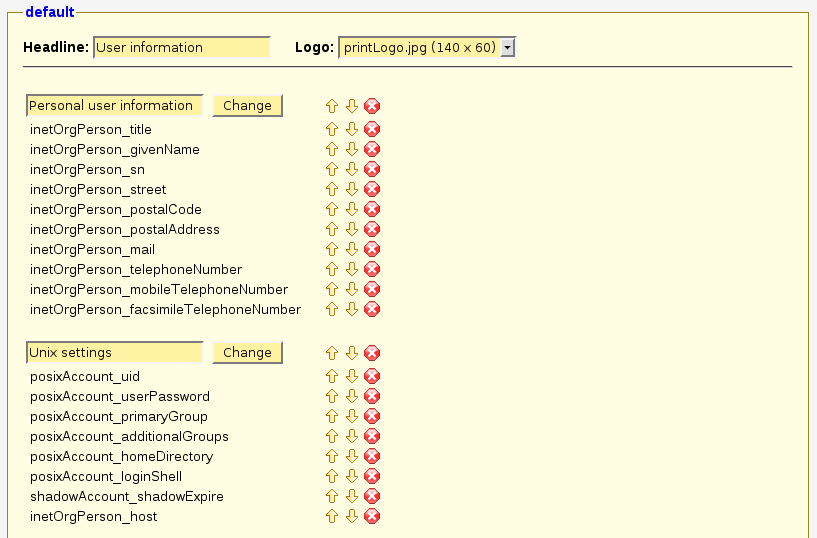This screenshot has width=817, height=538.
Task: Move posixAccount_uid up one position
Action: point(332,376)
